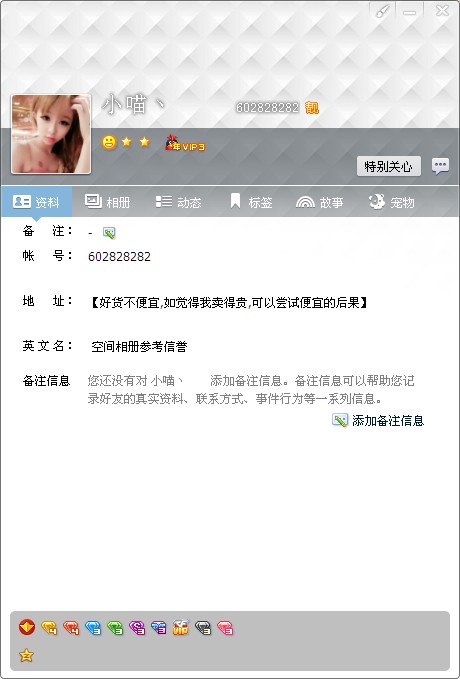Click the 添加备注信息 link
Screen dimensions: 460x679
(378, 420)
